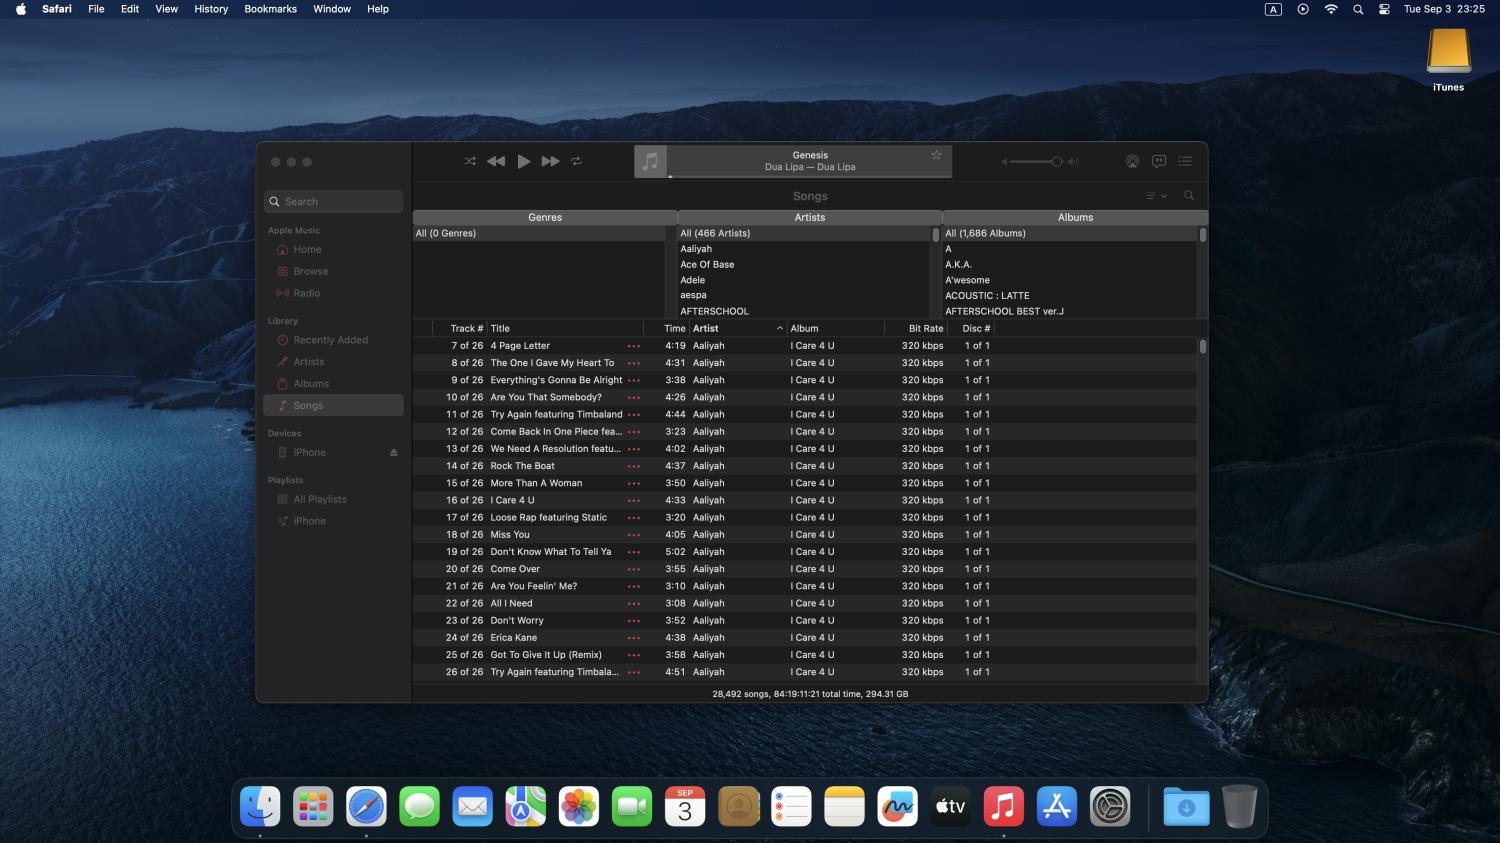This screenshot has width=1500, height=843.
Task: Toggle repeat mode
Action: (577, 161)
